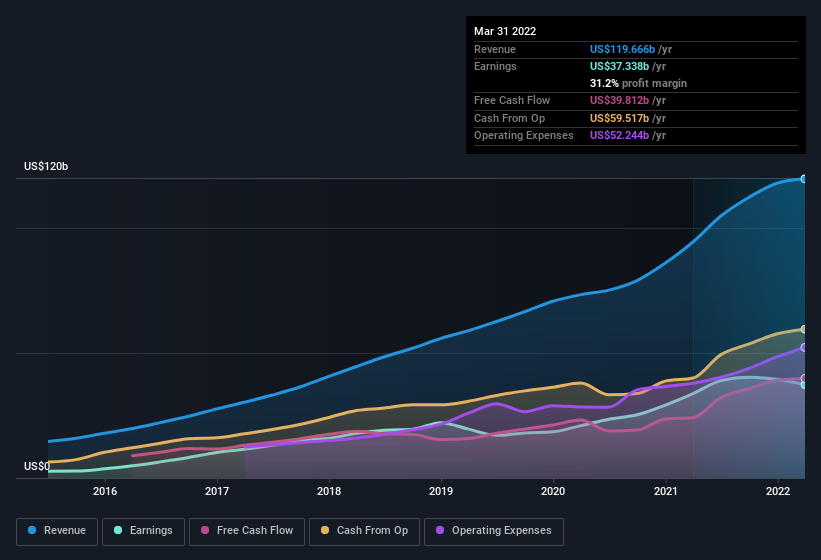This screenshot has height=560, width=821.
Task: Hide the Earnings series via legend
Action: pyautogui.click(x=144, y=531)
